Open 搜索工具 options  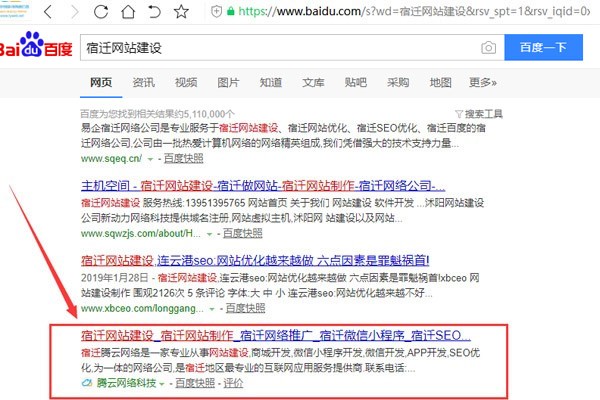(x=484, y=114)
